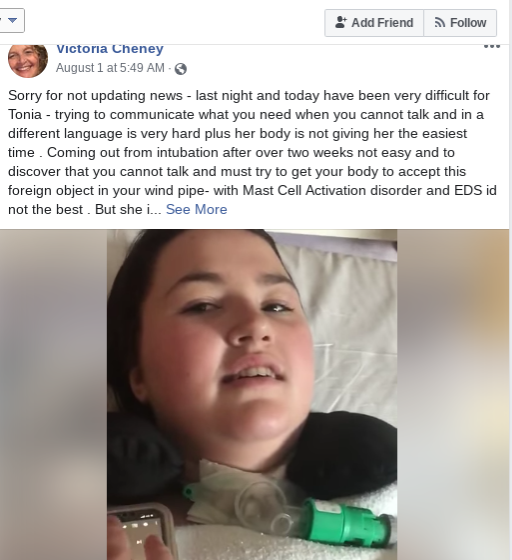Click the first line 'Sorry for not updating news'
Image resolution: width=512 pixels, height=560 pixels.
95,96
